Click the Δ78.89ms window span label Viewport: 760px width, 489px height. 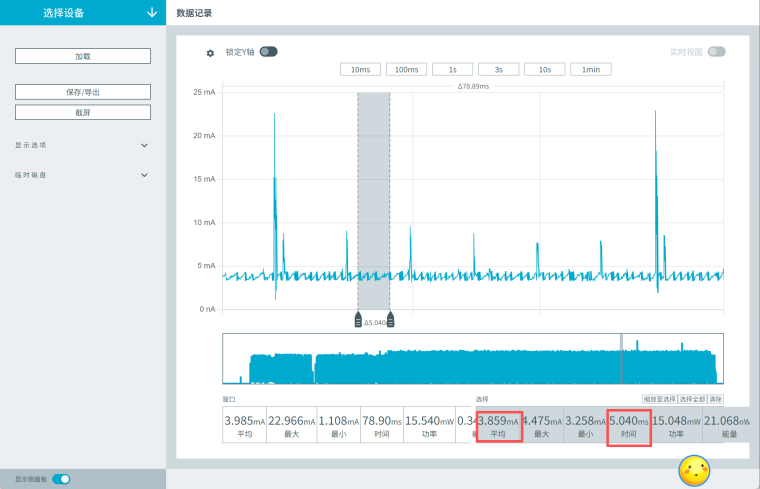pos(474,86)
